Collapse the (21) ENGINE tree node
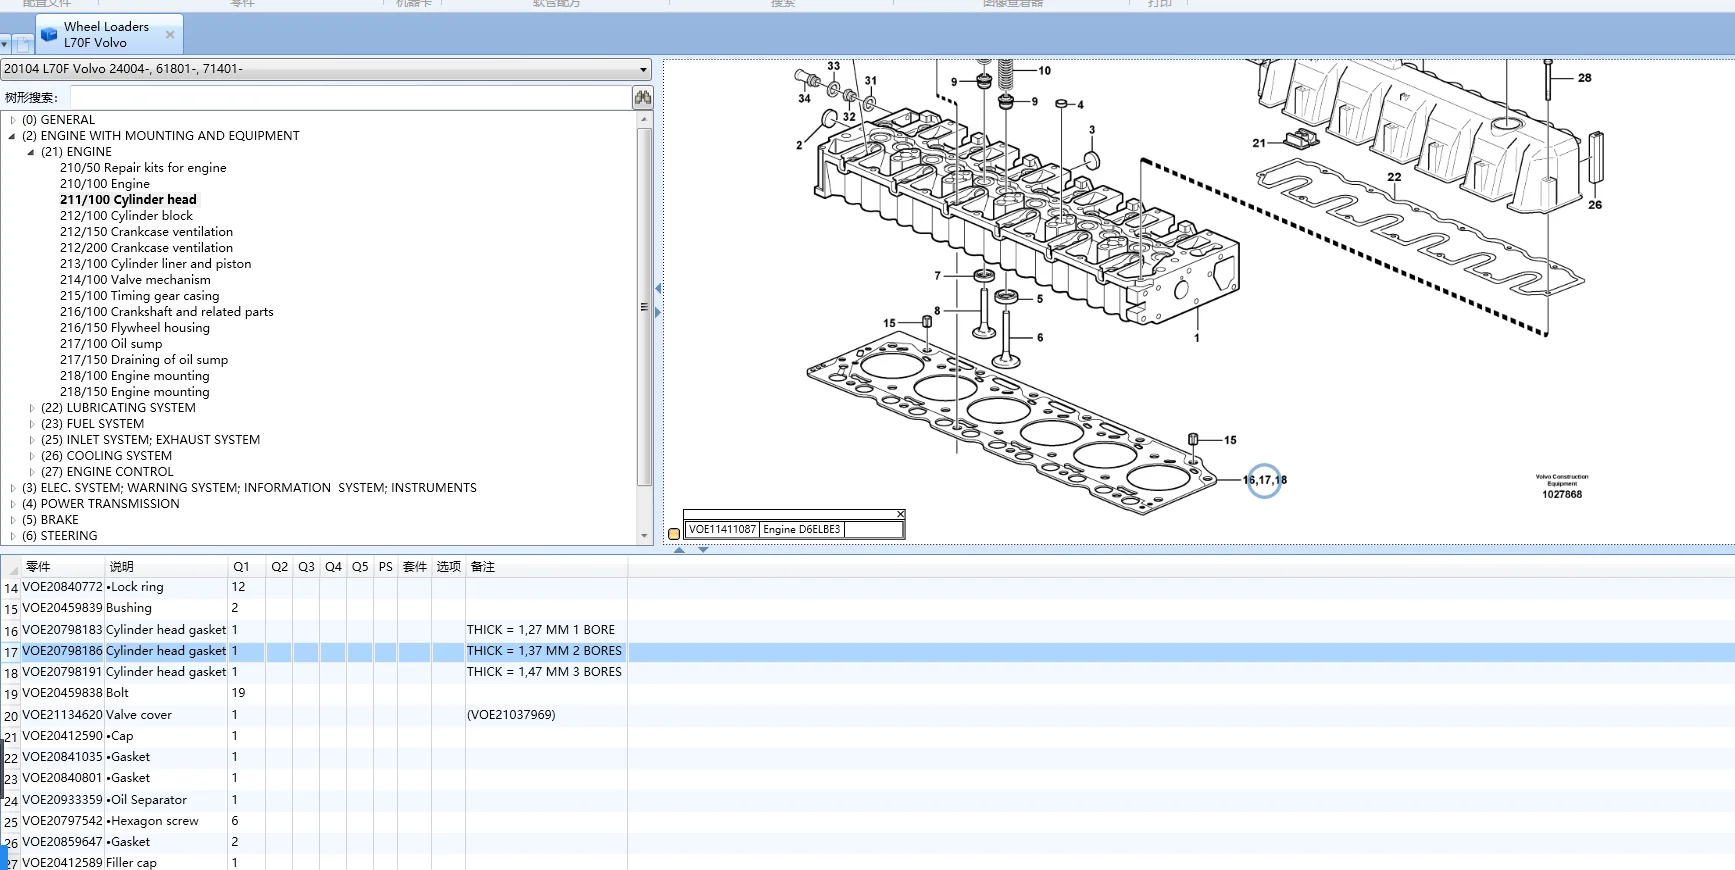Viewport: 1735px width, 870px height. [x=30, y=152]
